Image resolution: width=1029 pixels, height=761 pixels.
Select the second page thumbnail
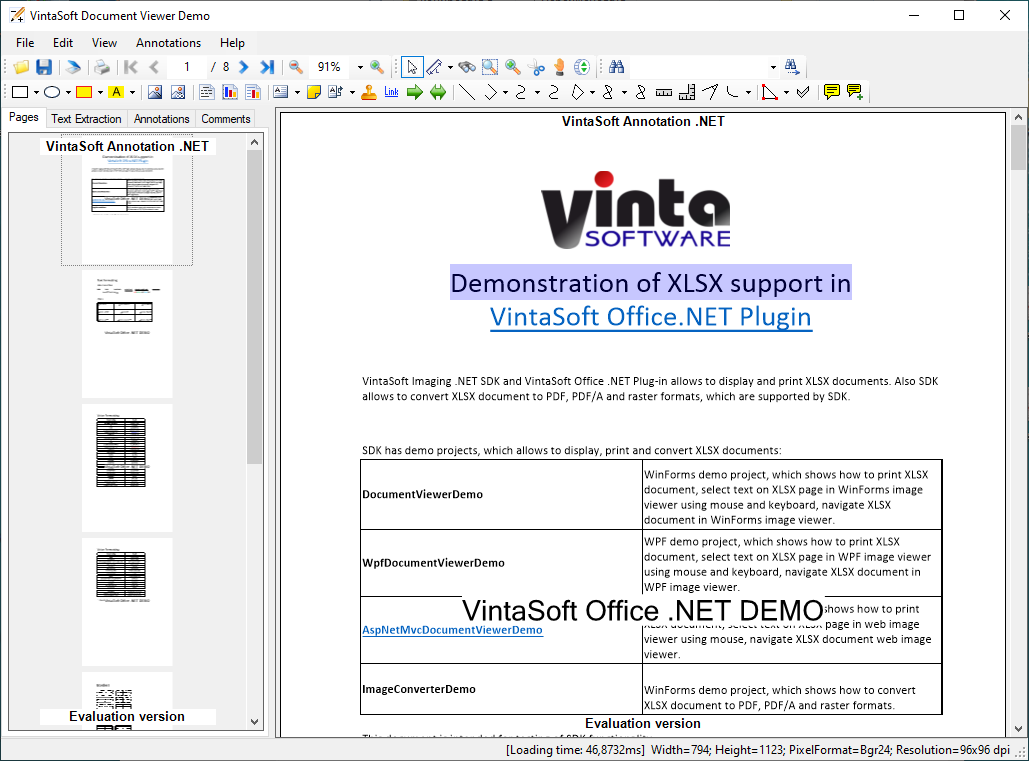pyautogui.click(x=127, y=334)
